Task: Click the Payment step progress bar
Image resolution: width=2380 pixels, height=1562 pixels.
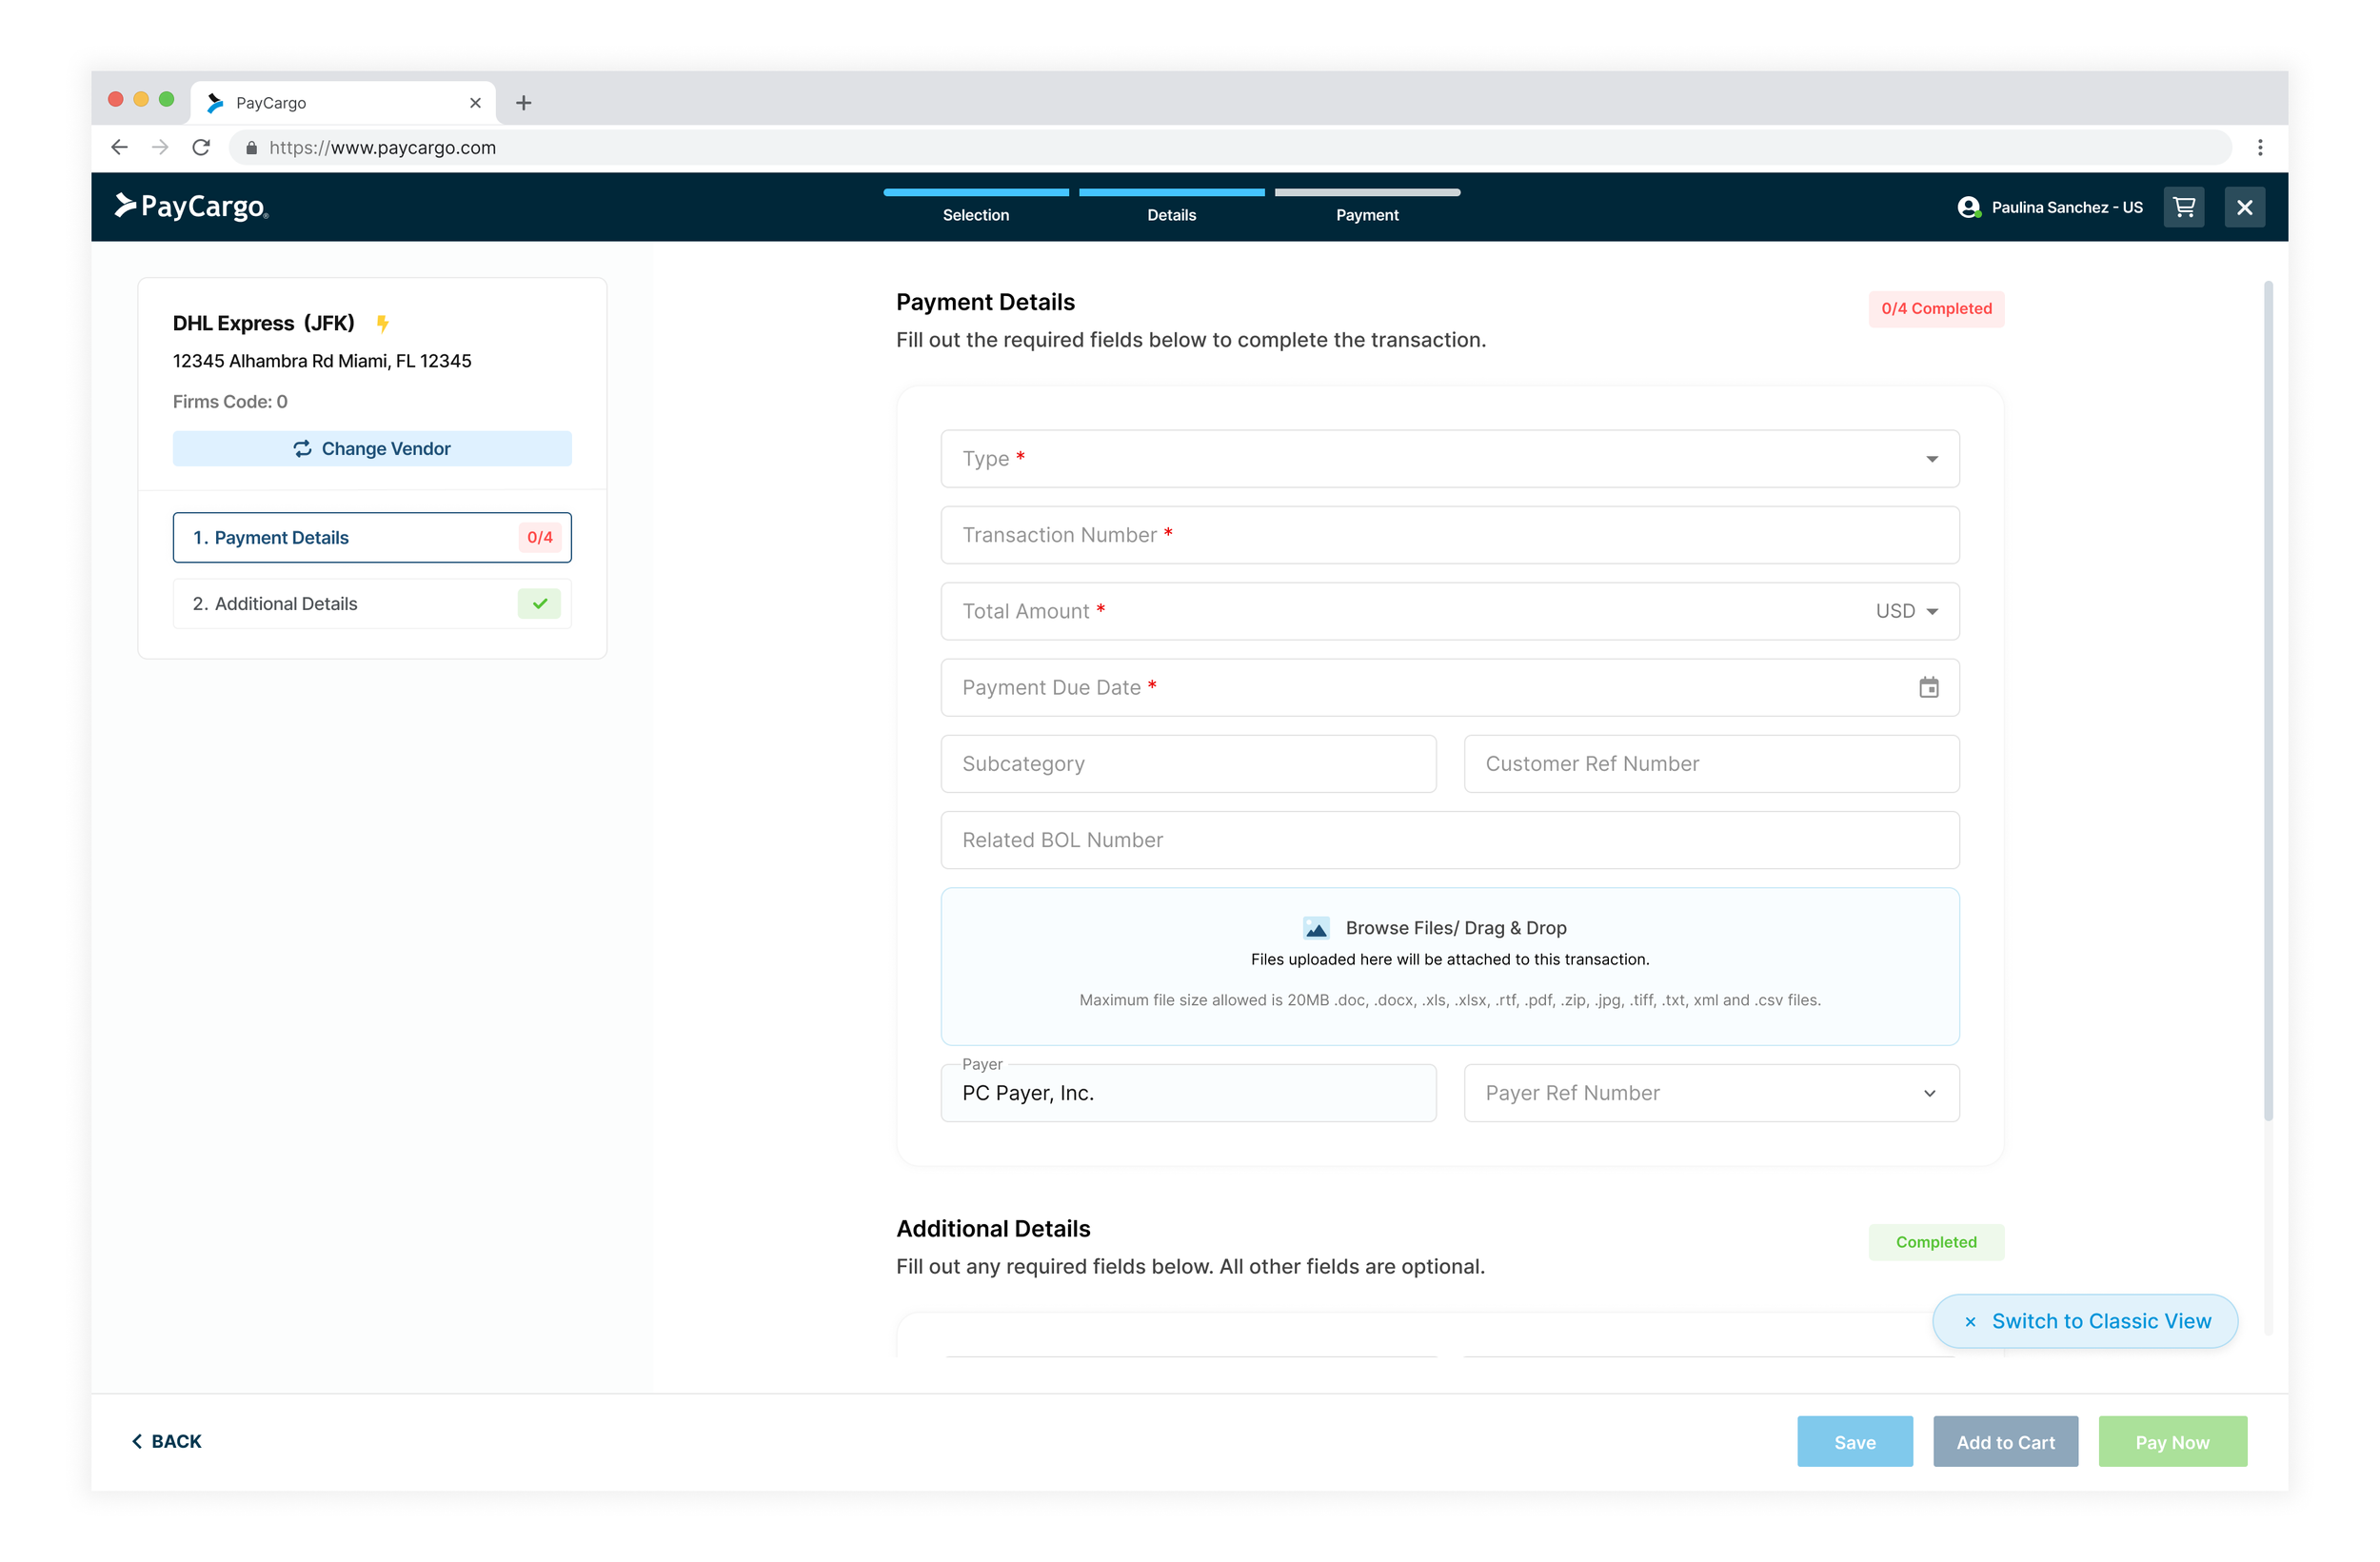Action: (x=1366, y=192)
